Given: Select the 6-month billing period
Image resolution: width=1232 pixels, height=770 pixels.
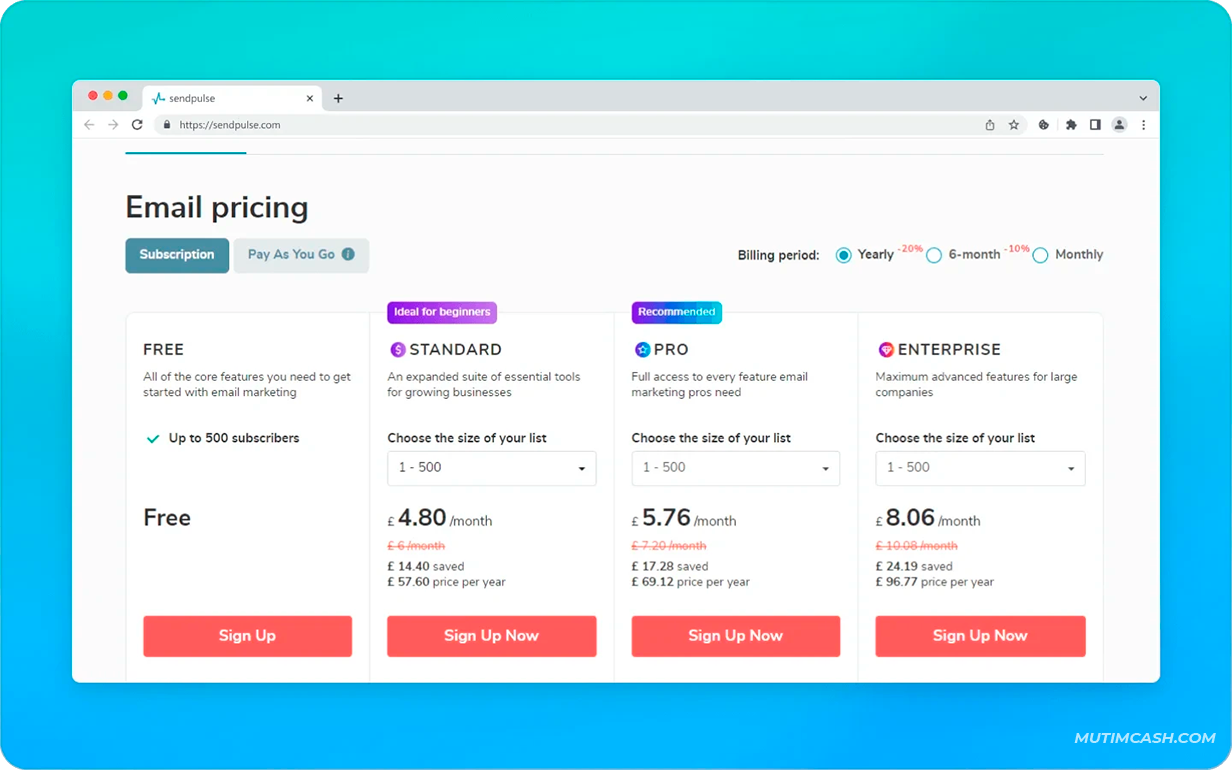Looking at the screenshot, I should coord(934,255).
